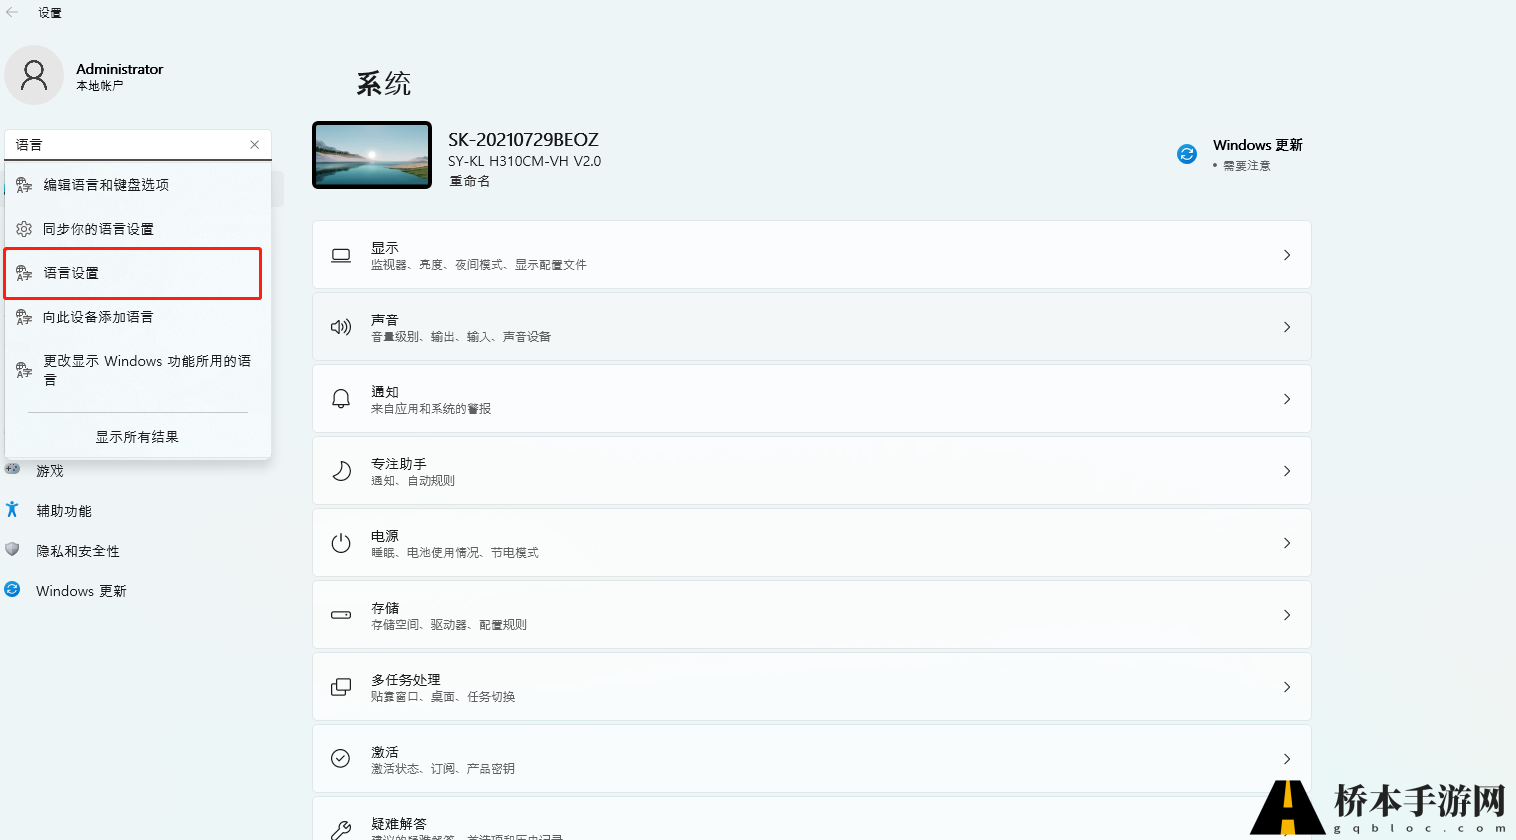Screen dimensions: 1516x840
Task: Click the language icon beside 更改显示 Windows 功能所用的语言
Action: (24, 370)
